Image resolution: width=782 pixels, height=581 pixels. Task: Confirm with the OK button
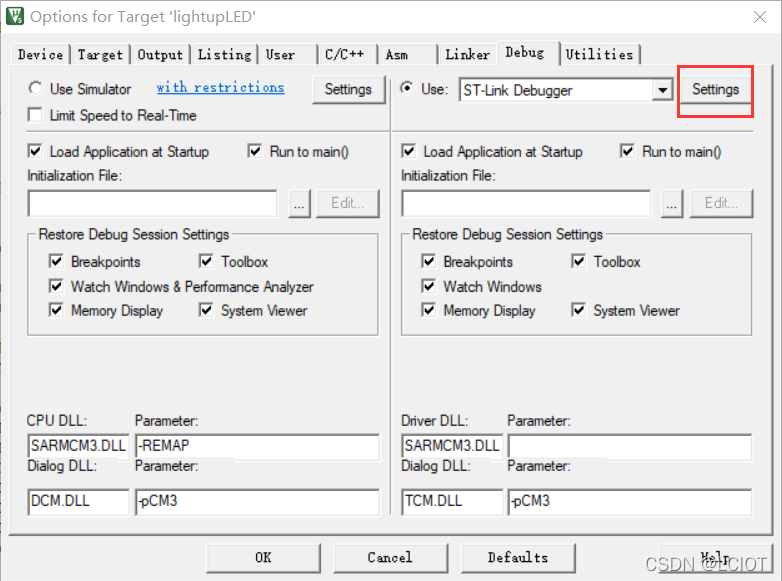pos(263,558)
